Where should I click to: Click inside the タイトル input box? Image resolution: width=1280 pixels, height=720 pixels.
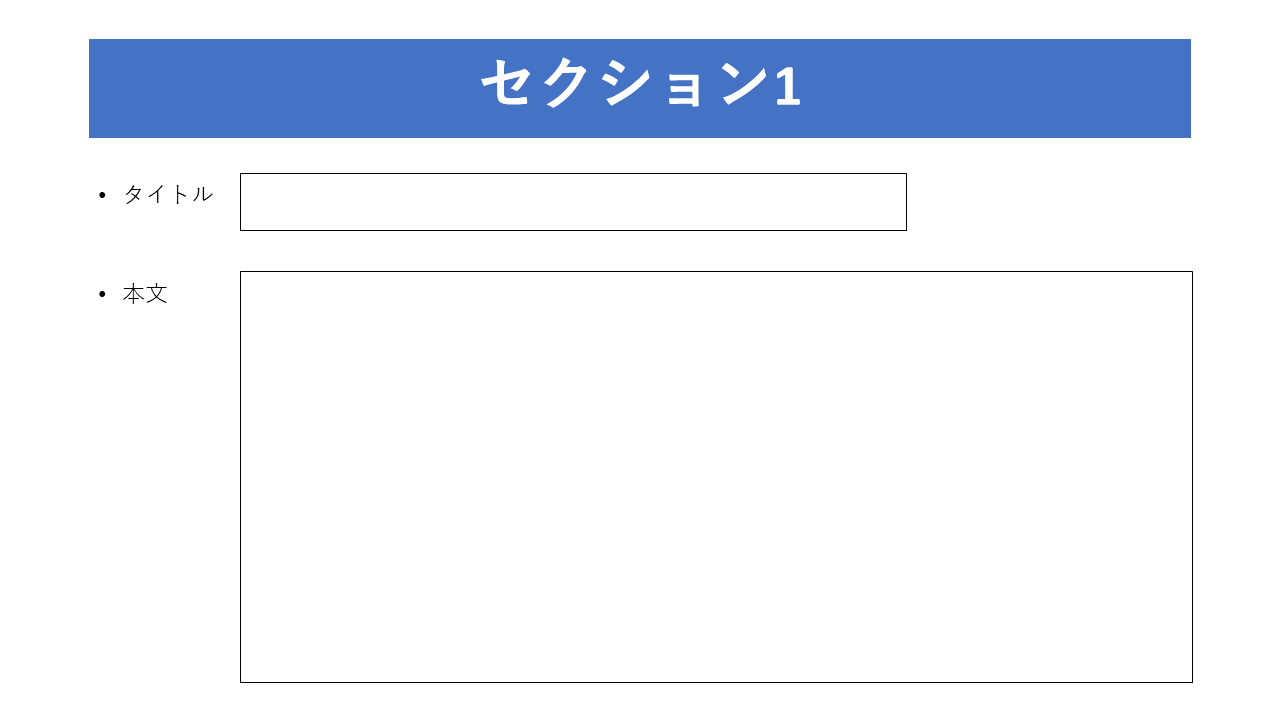[573, 202]
